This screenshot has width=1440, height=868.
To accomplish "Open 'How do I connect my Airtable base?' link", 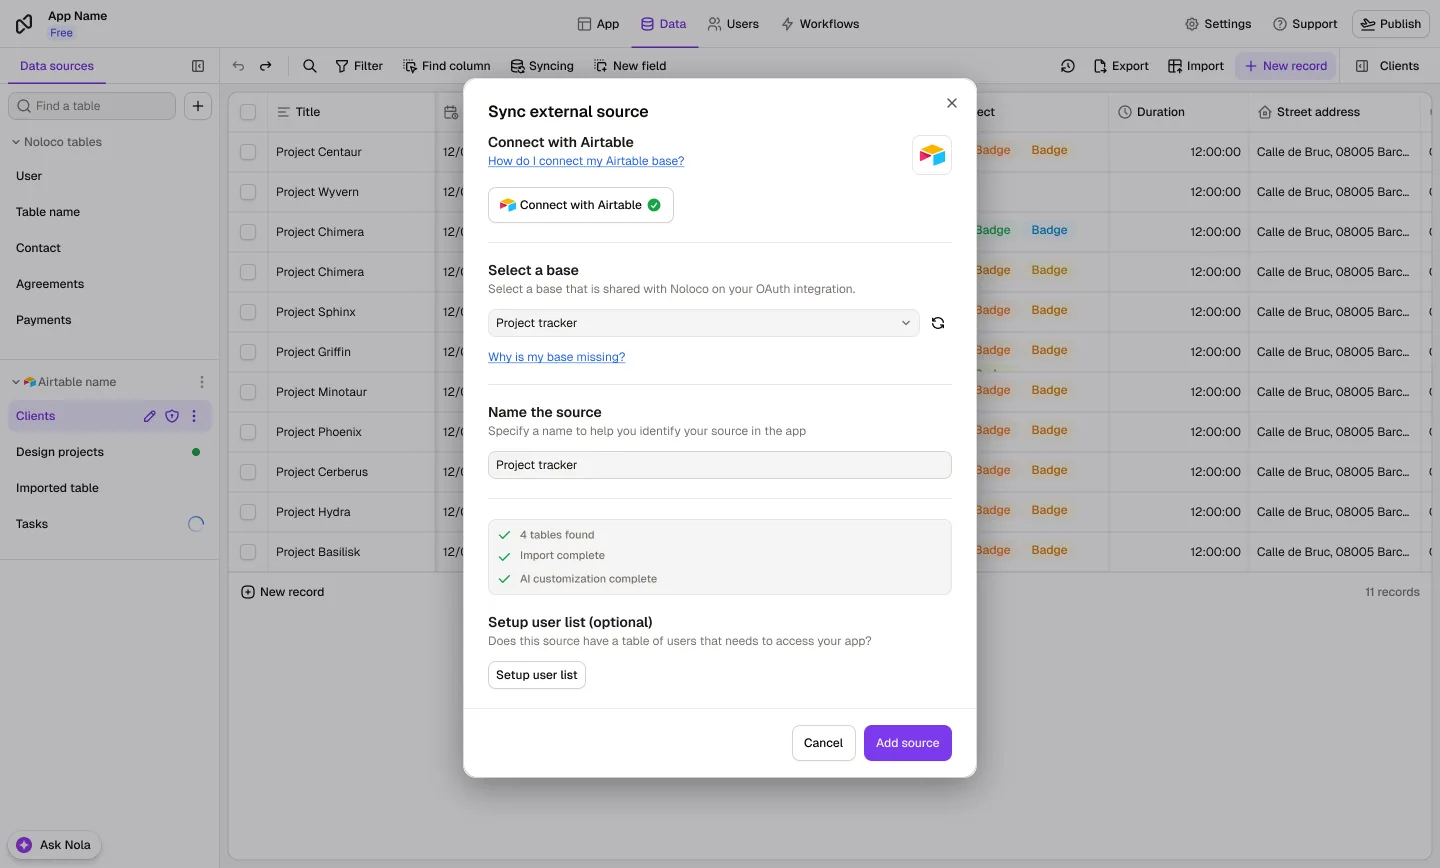I will pos(586,161).
